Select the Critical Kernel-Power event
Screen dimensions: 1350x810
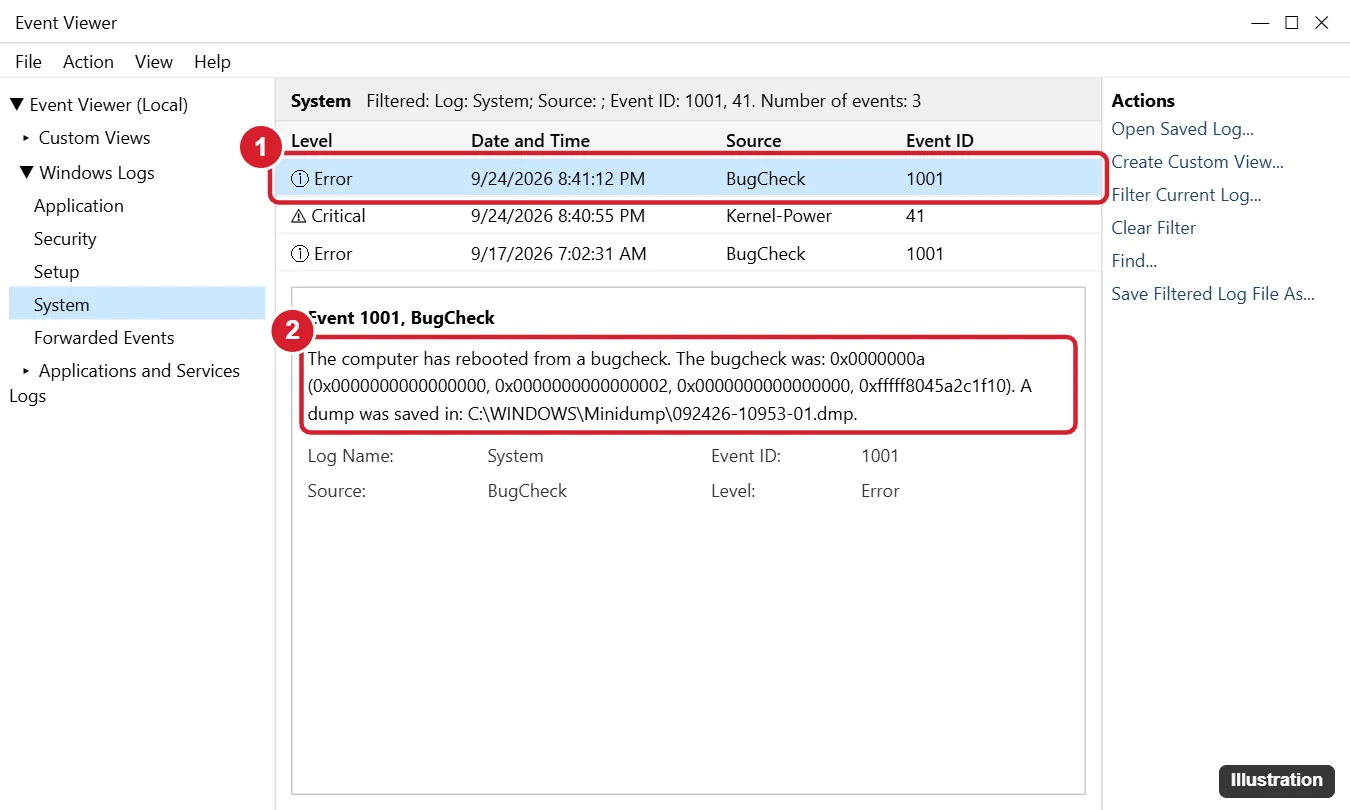pos(688,216)
